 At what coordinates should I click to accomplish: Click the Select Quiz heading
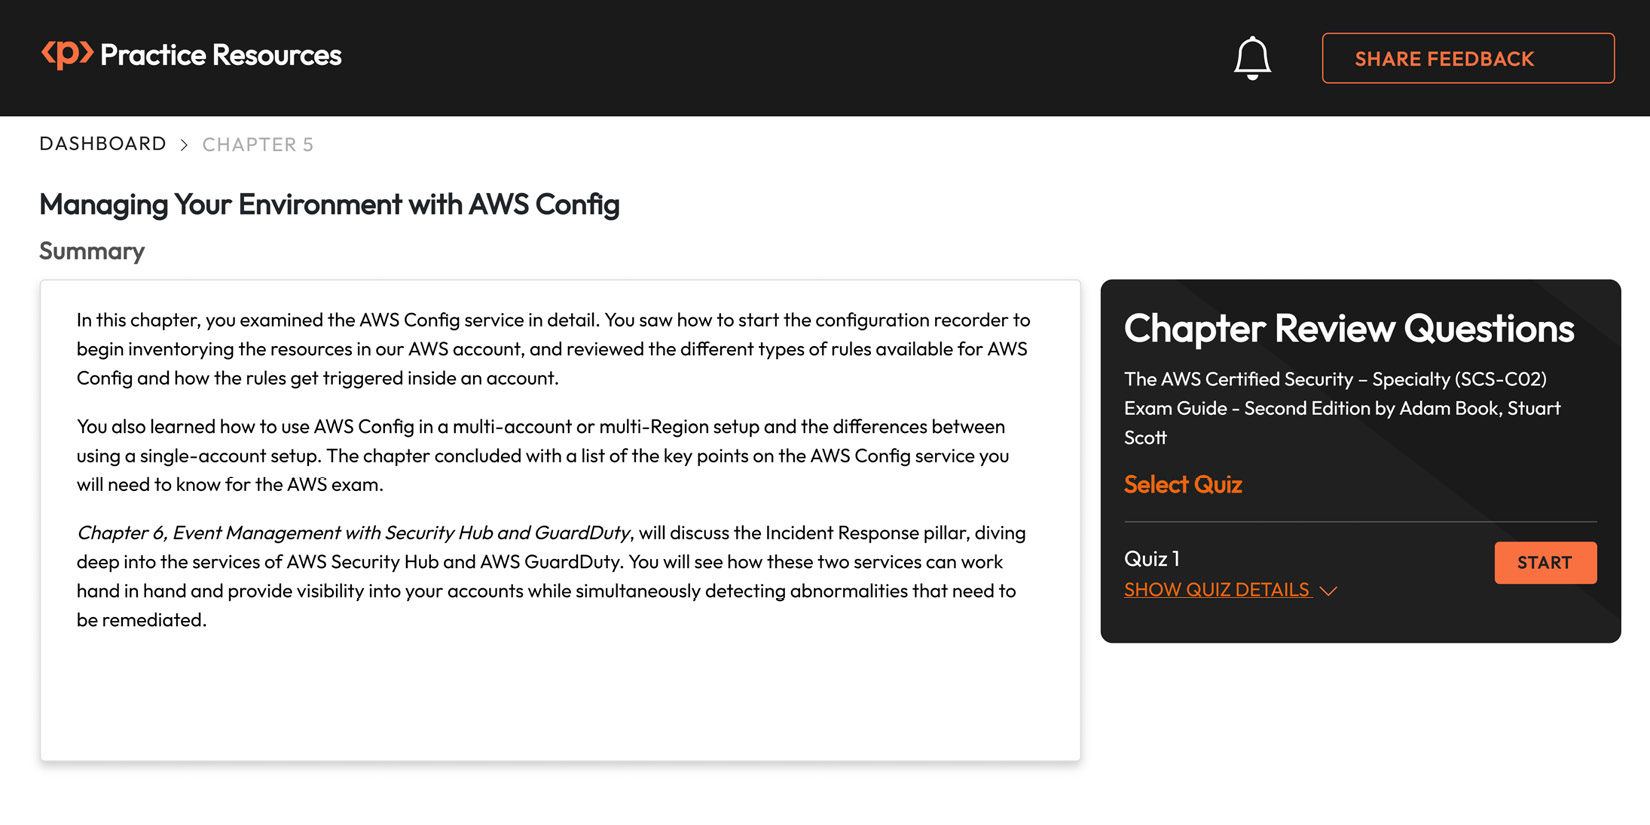click(x=1183, y=484)
